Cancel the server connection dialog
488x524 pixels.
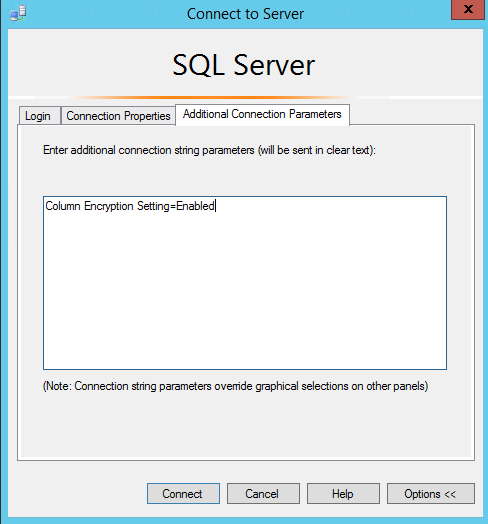[x=263, y=493]
